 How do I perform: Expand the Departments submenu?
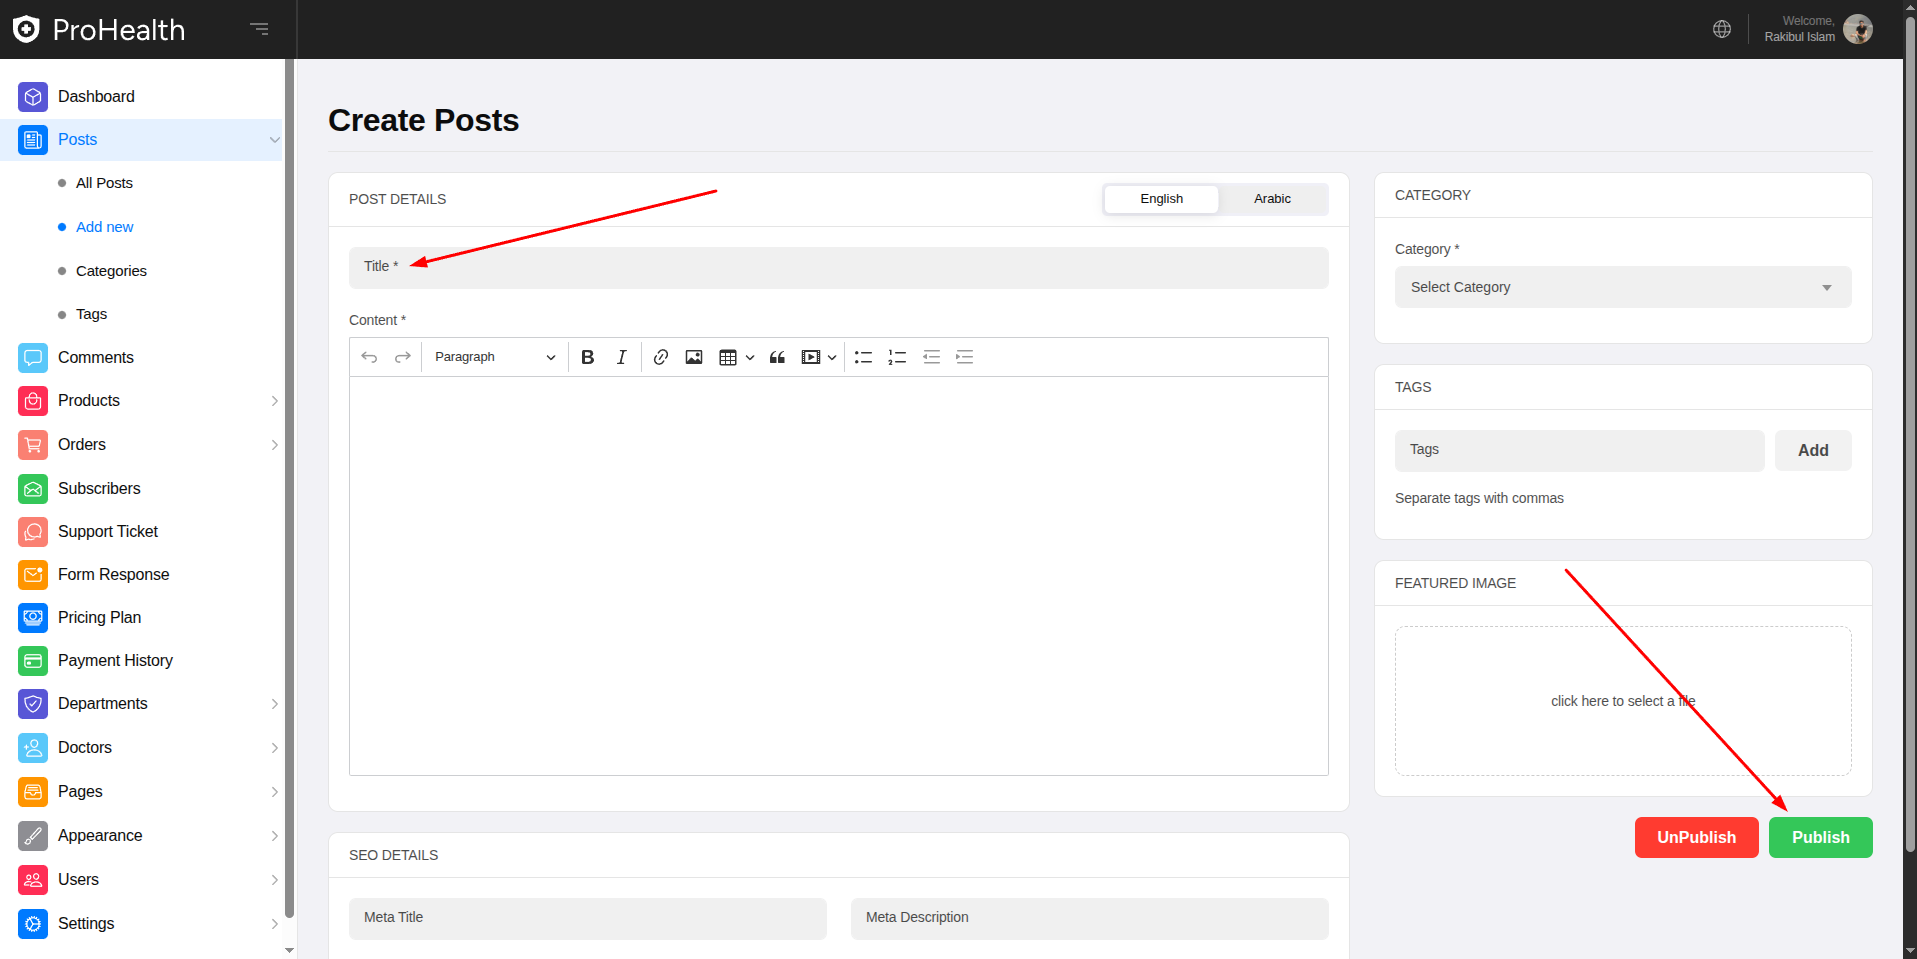coord(274,704)
